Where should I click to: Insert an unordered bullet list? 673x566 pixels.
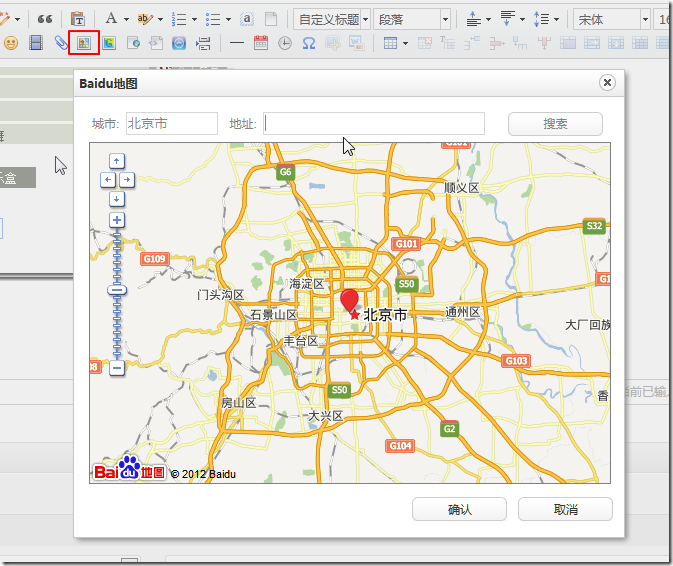[x=212, y=19]
